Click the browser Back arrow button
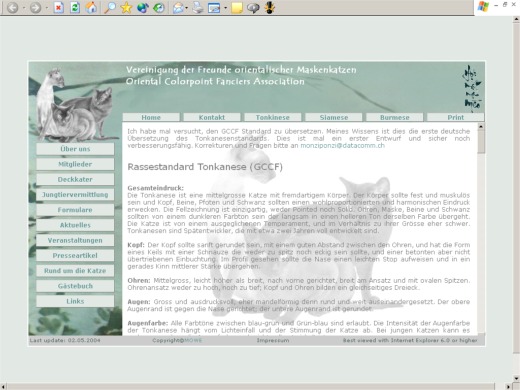Screen dimensions: 520x390 pyautogui.click(x=12, y=7)
